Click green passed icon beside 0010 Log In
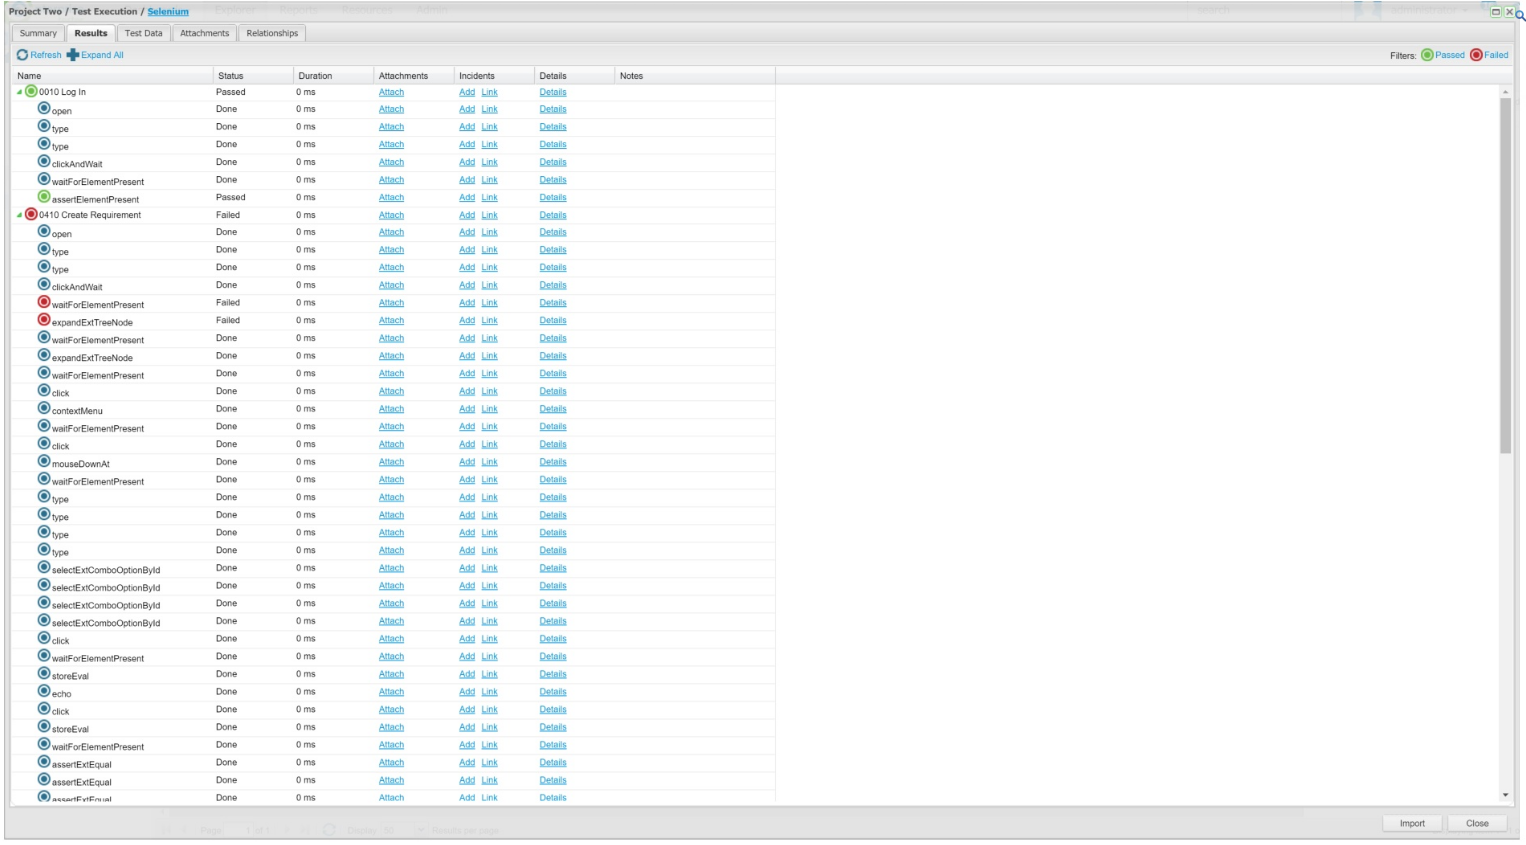Image resolution: width=1526 pixels, height=845 pixels. (31, 91)
